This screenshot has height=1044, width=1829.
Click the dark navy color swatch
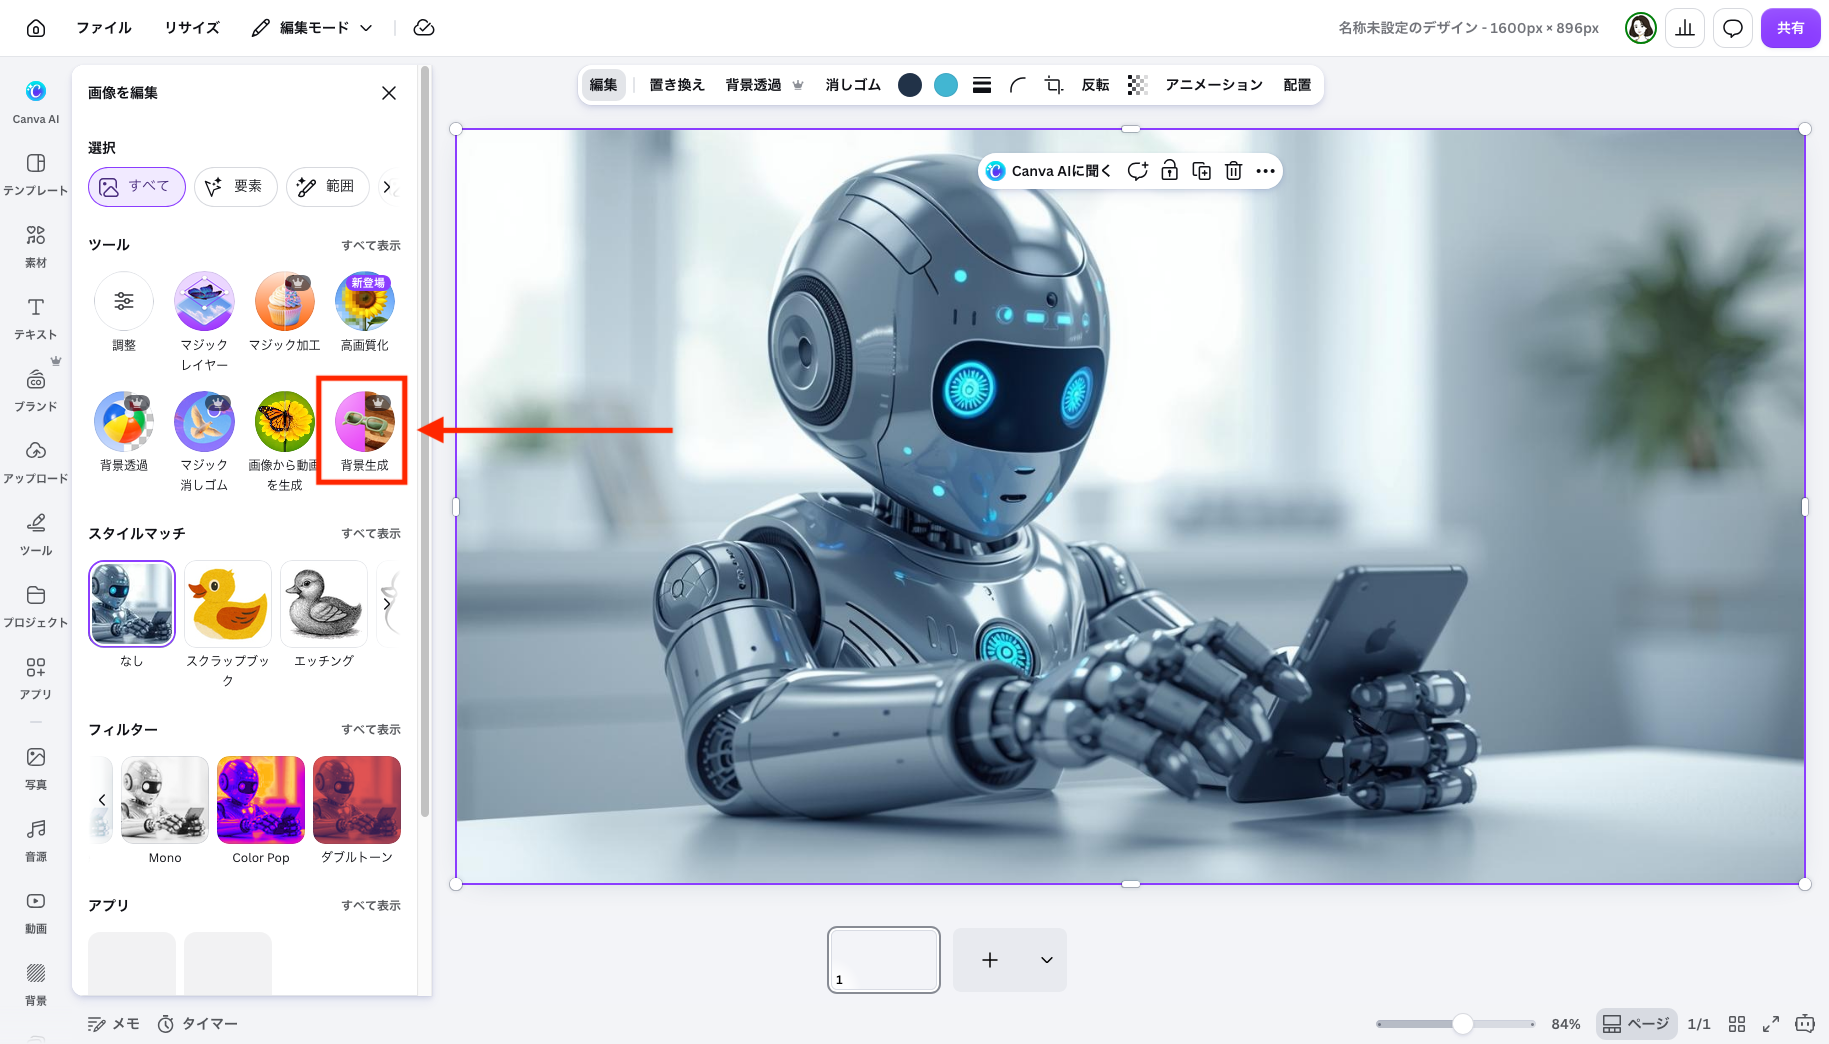[910, 85]
